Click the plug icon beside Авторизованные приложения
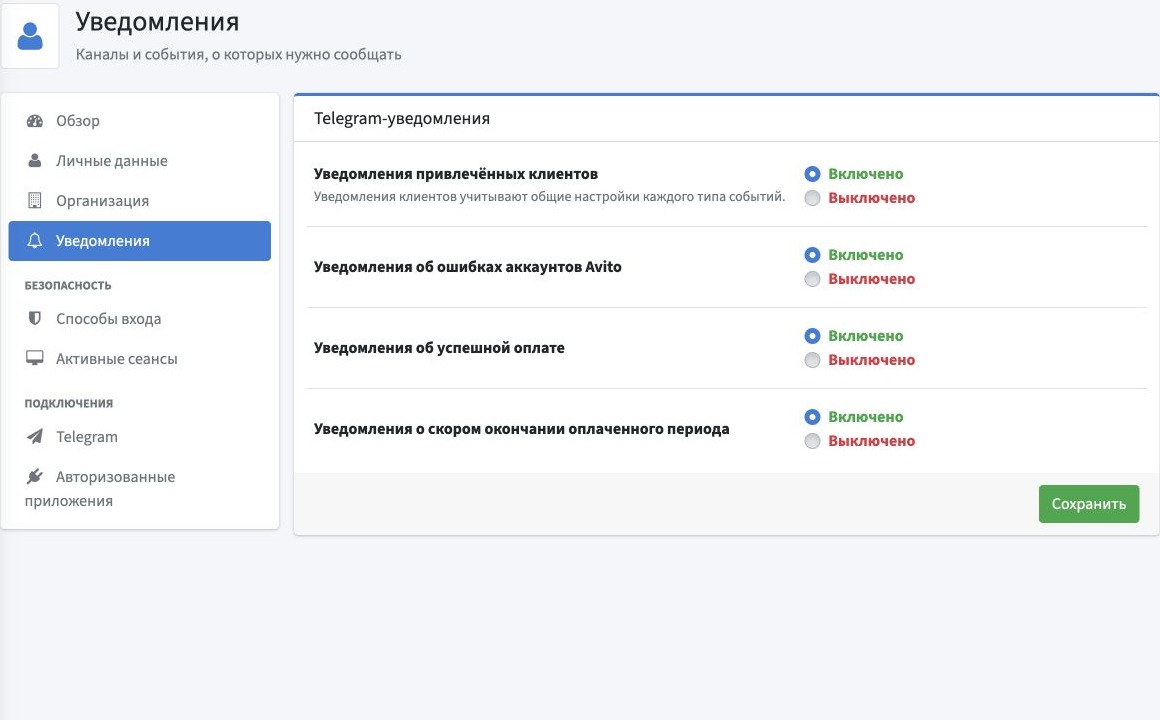The height and width of the screenshot is (720, 1160). (35, 477)
